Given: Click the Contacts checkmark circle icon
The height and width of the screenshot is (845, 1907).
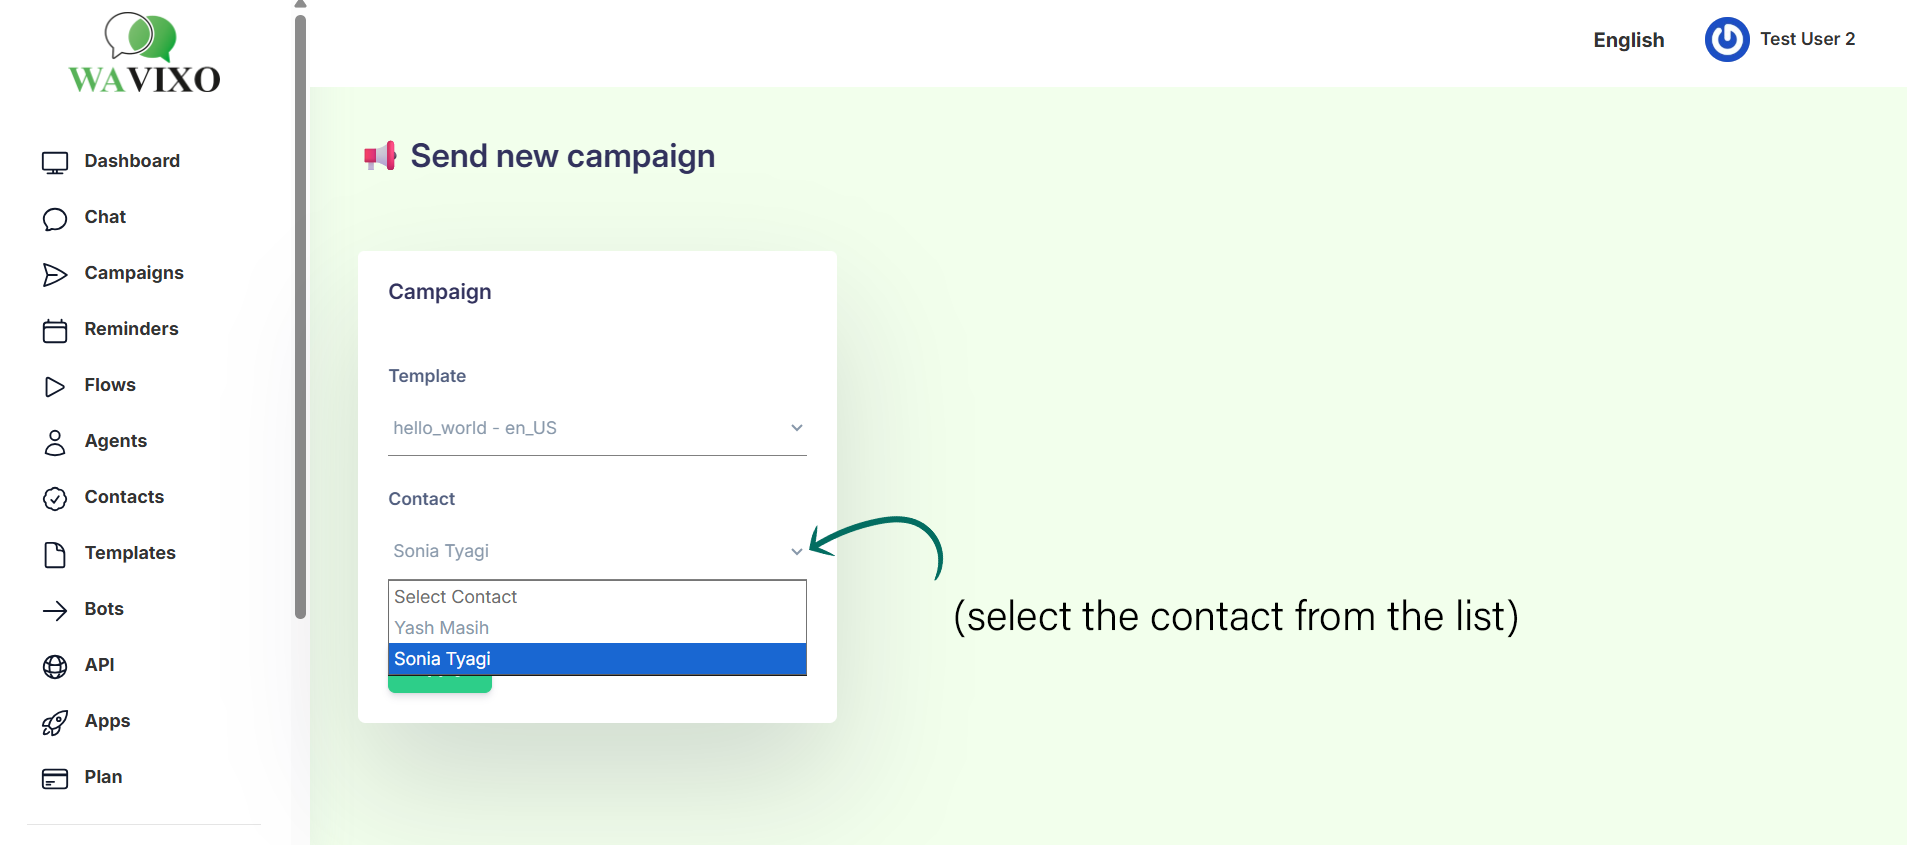Looking at the screenshot, I should coord(55,499).
